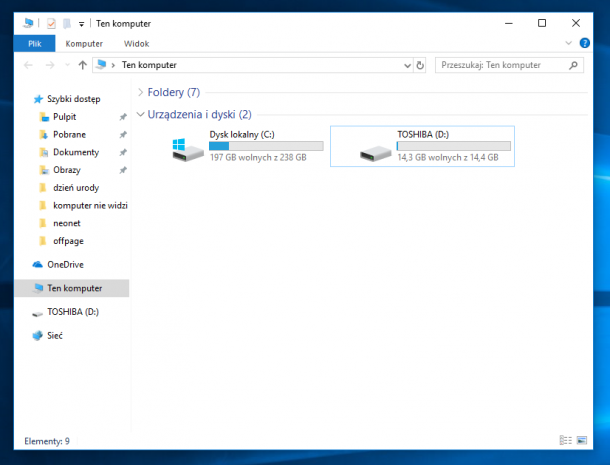Click the OneDrive cloud icon
Screen dimensions: 610x465
coord(37,265)
